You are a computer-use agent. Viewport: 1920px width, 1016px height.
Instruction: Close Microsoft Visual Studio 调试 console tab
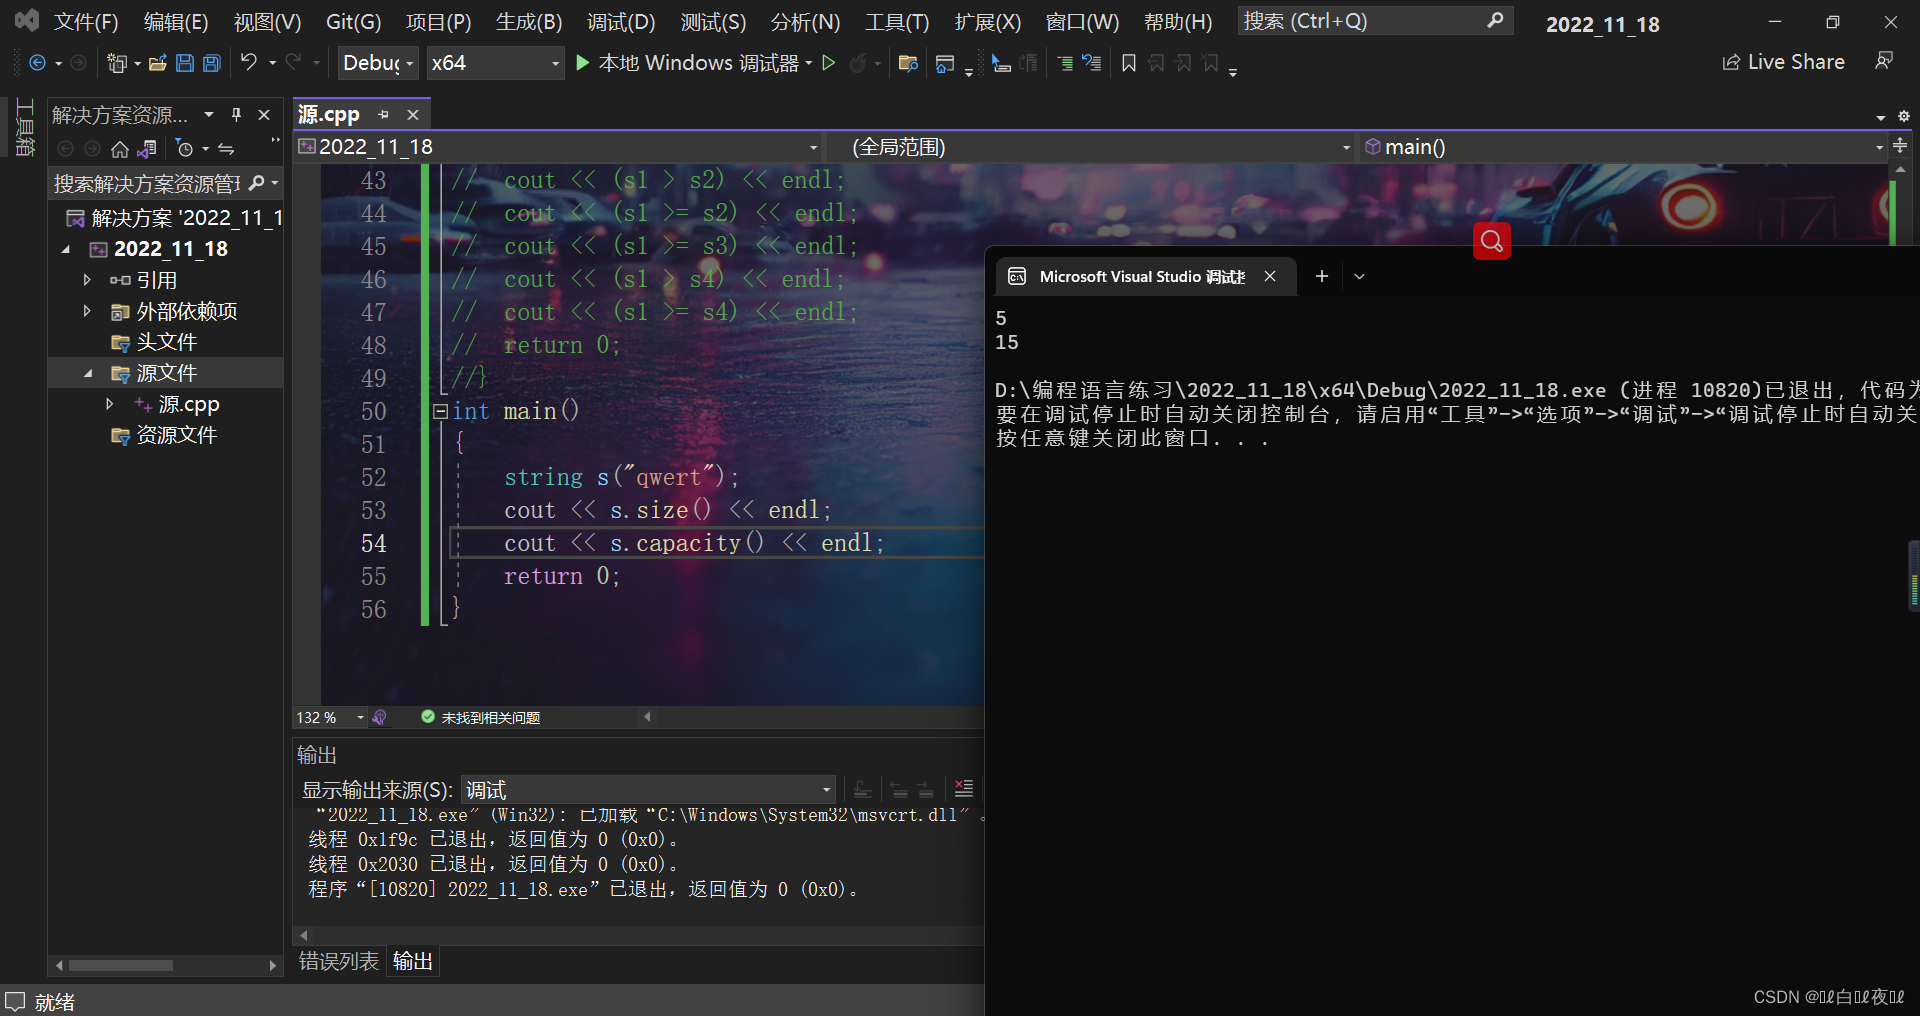tap(1270, 276)
